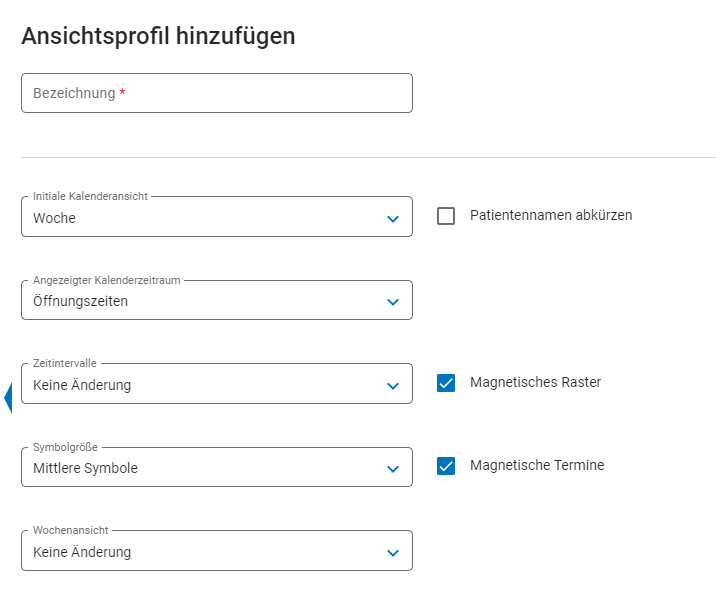Click the arrow icon next to Mittlere Symbole
Viewport: 716px width, 591px height.
[393, 469]
